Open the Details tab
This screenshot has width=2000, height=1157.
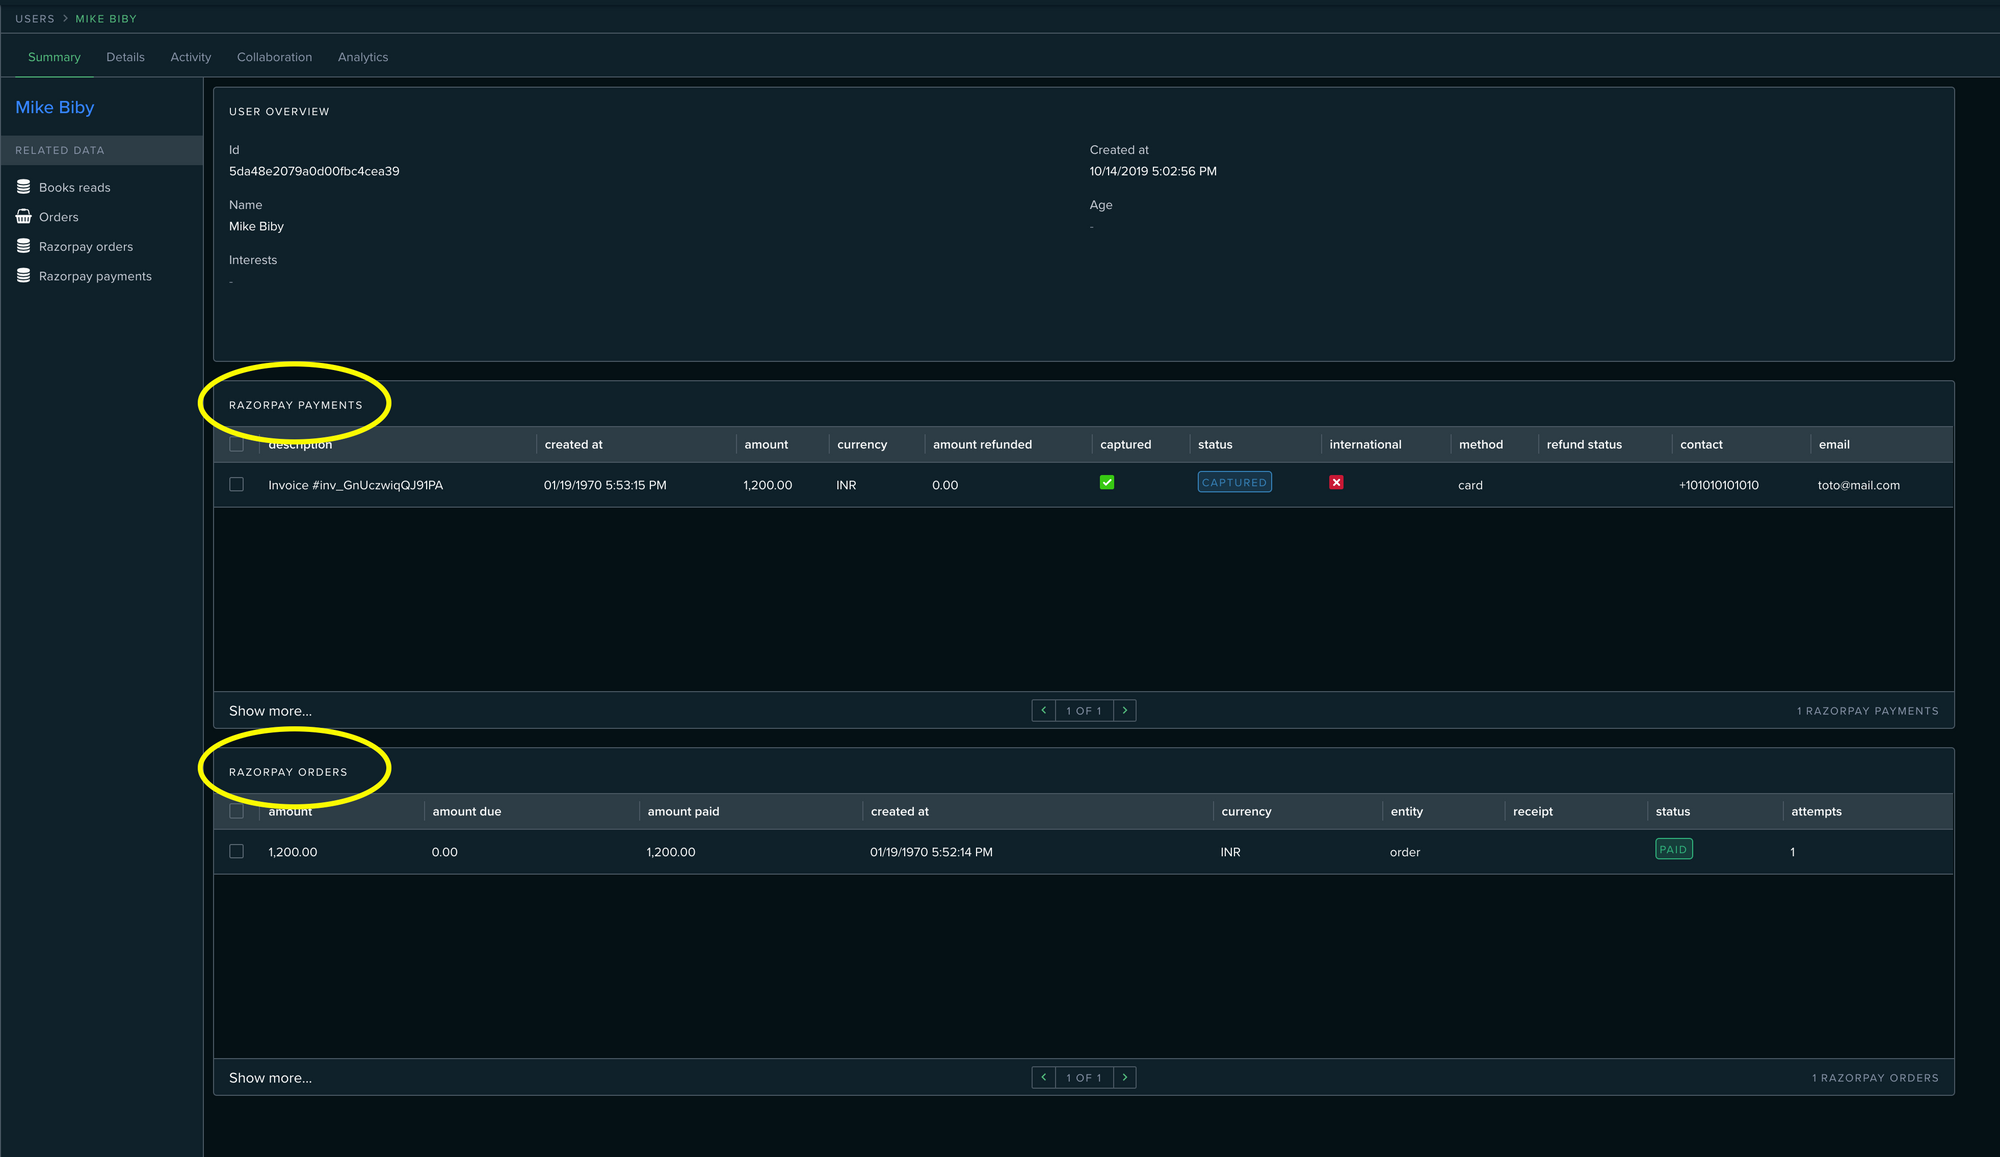pyautogui.click(x=125, y=57)
